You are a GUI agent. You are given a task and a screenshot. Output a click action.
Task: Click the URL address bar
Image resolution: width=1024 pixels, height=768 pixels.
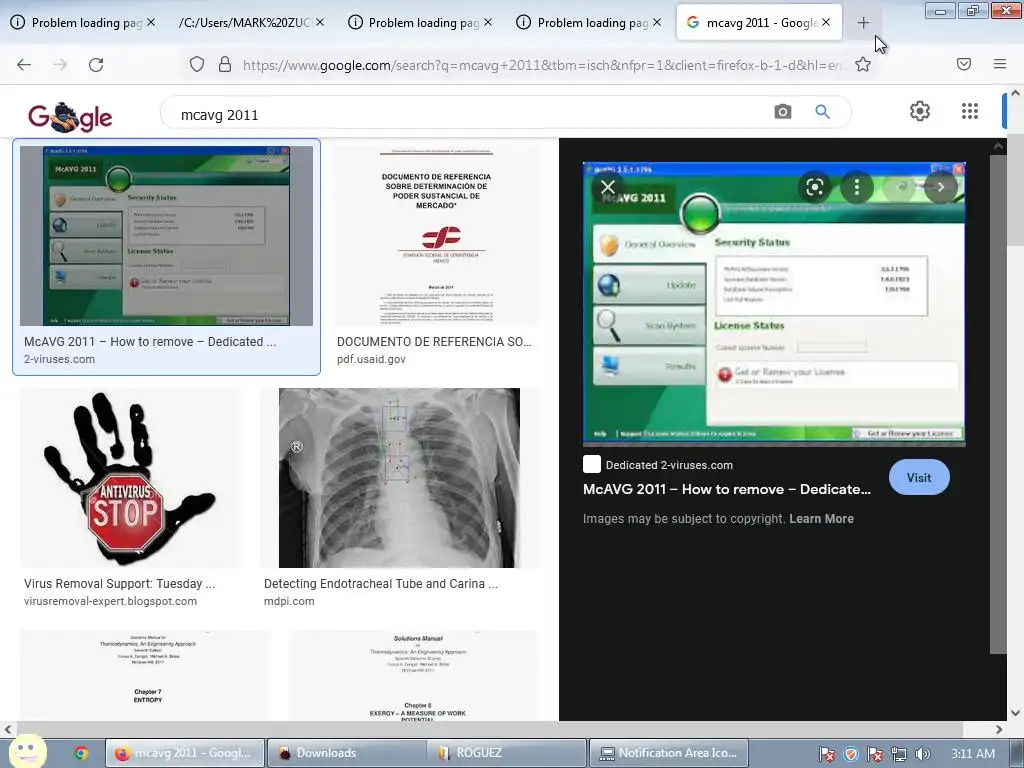pyautogui.click(x=542, y=65)
